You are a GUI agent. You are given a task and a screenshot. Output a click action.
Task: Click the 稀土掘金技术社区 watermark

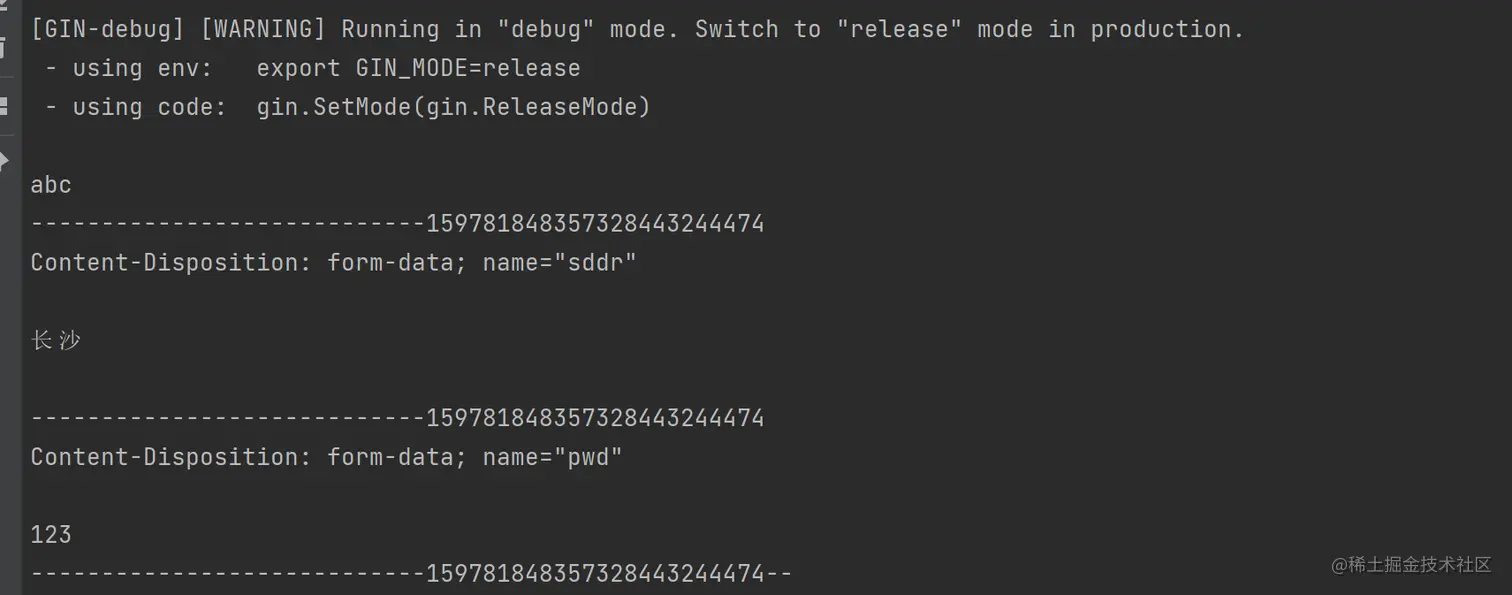click(x=1411, y=565)
